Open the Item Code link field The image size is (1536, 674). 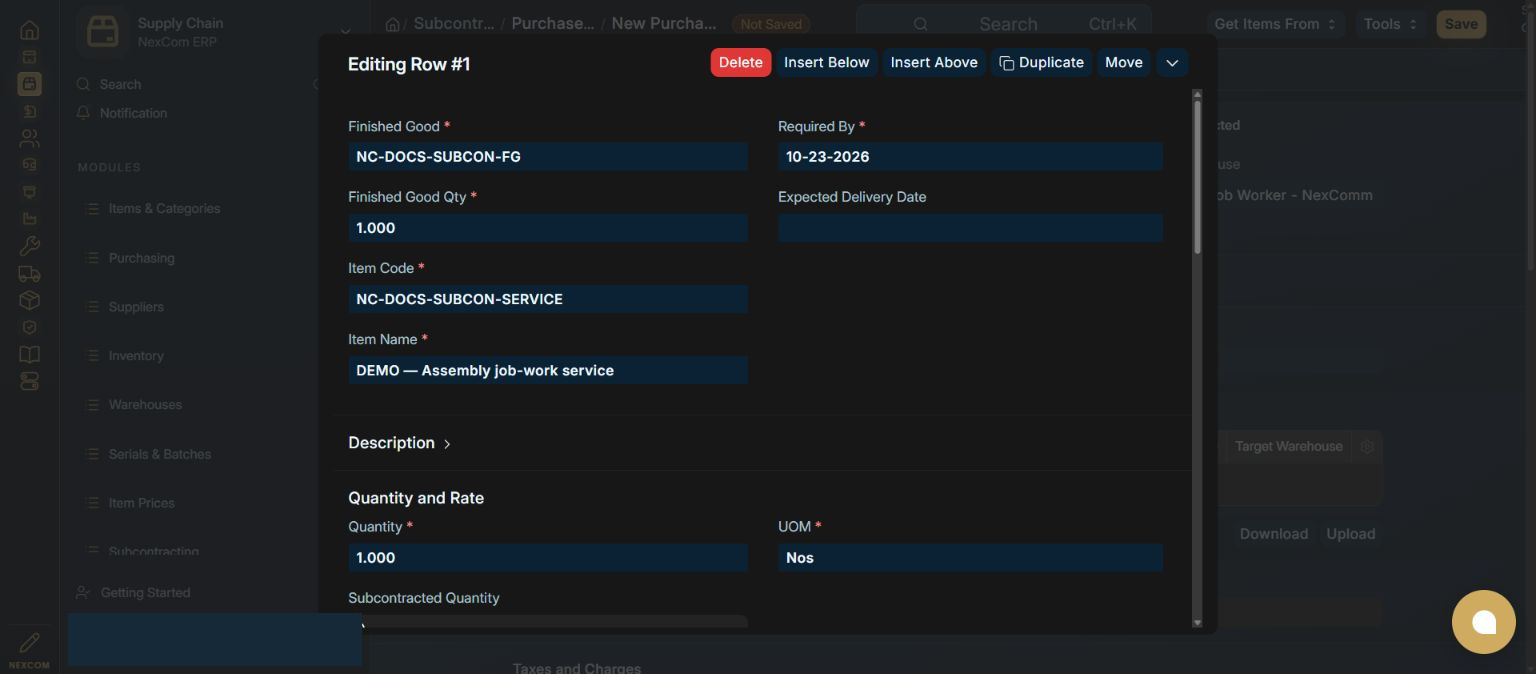pyautogui.click(x=548, y=299)
